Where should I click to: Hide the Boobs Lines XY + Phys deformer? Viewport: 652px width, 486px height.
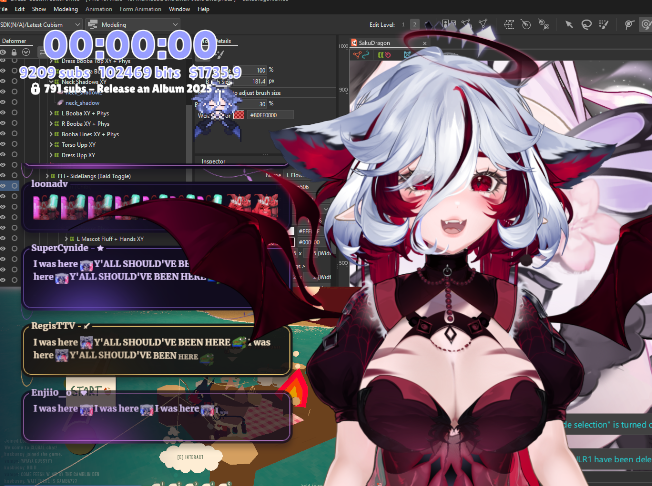click(x=3, y=134)
